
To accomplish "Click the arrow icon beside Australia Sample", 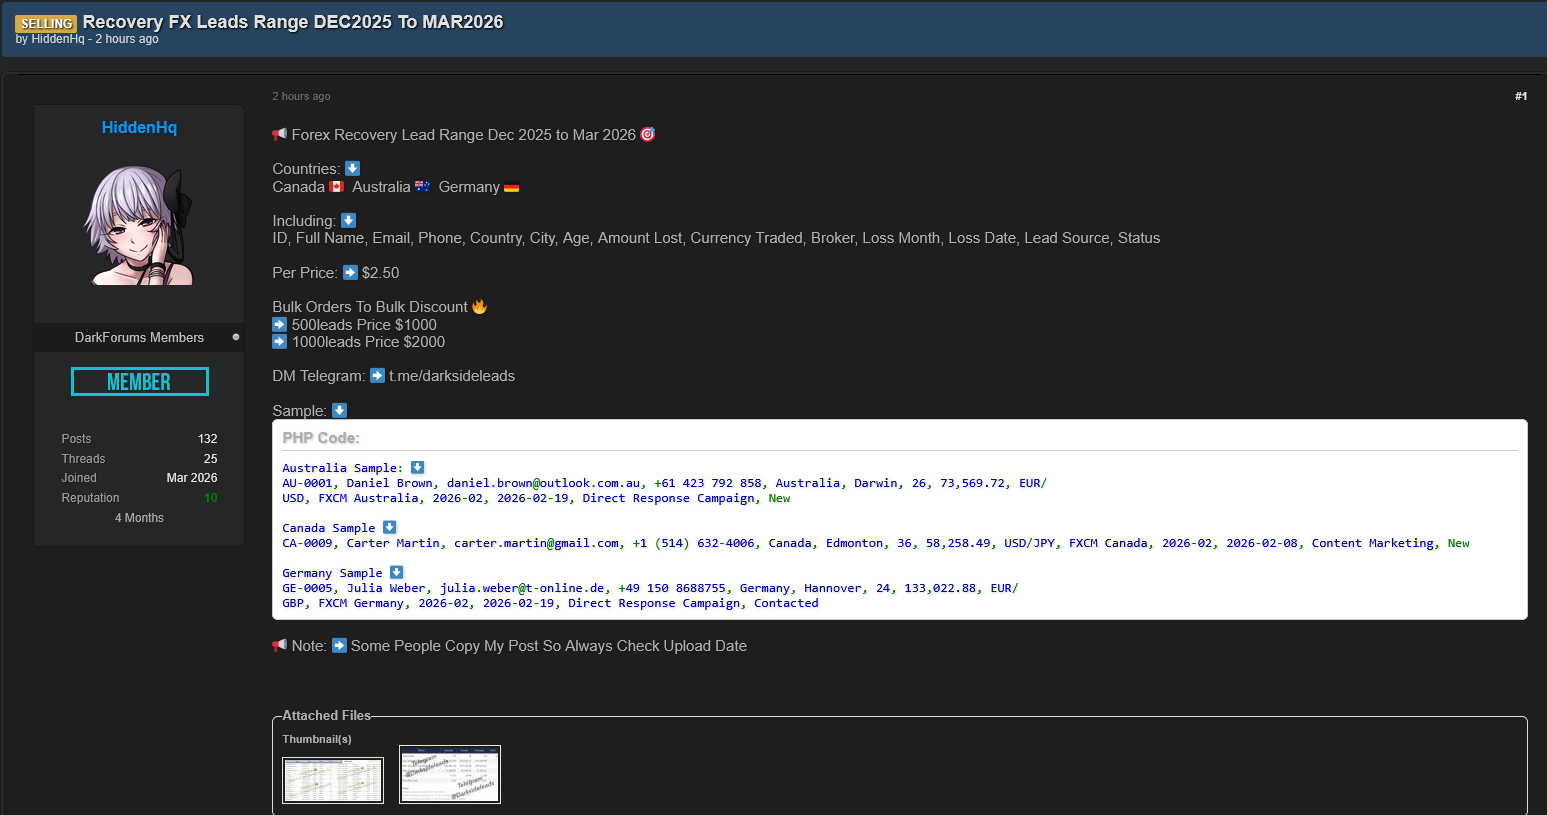I will (x=417, y=467).
